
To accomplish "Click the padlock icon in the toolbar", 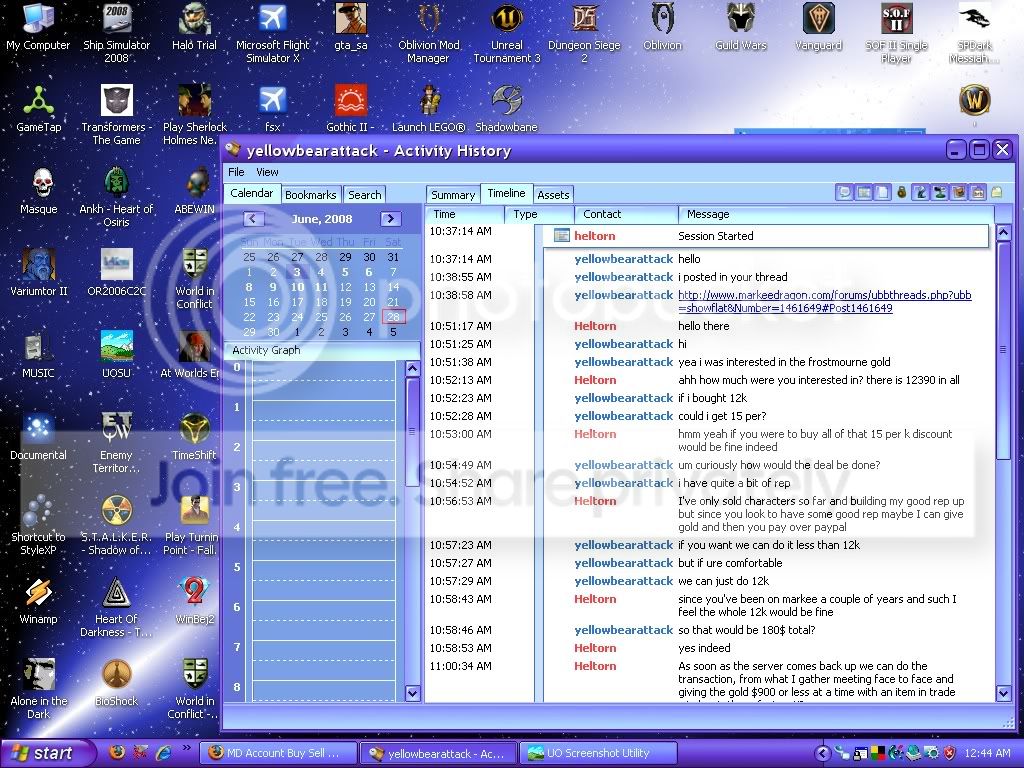I will [902, 192].
